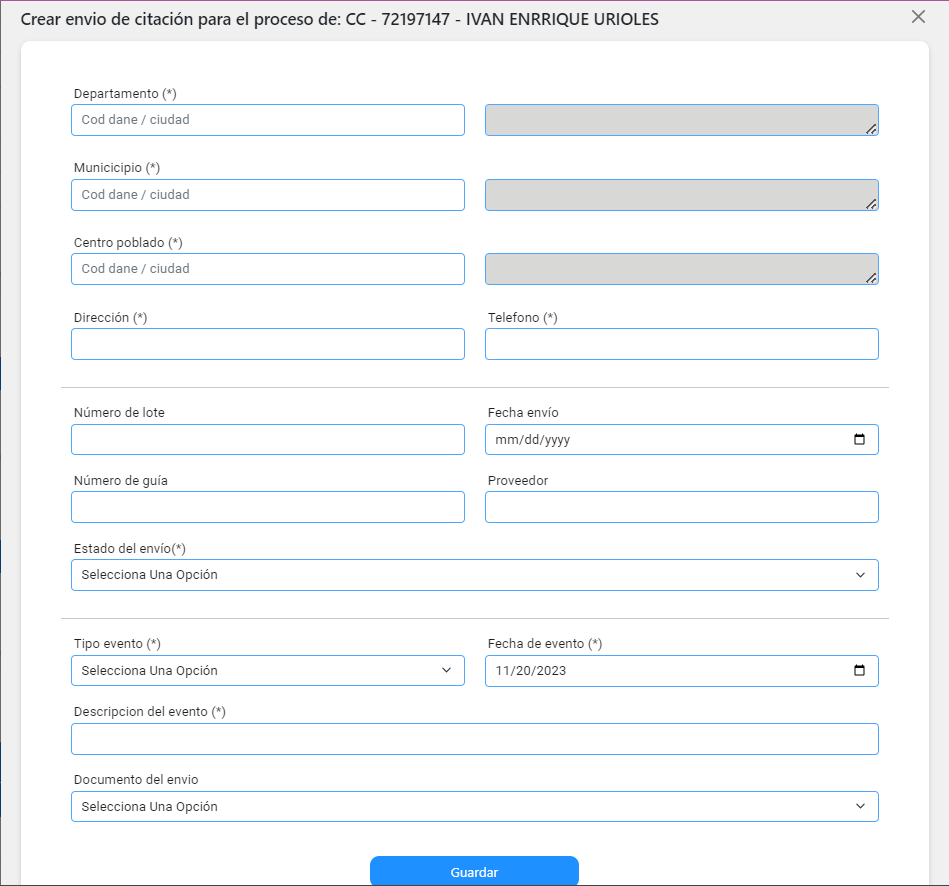Expand the Estado del envío dropdown
Image resolution: width=949 pixels, height=886 pixels.
[474, 575]
